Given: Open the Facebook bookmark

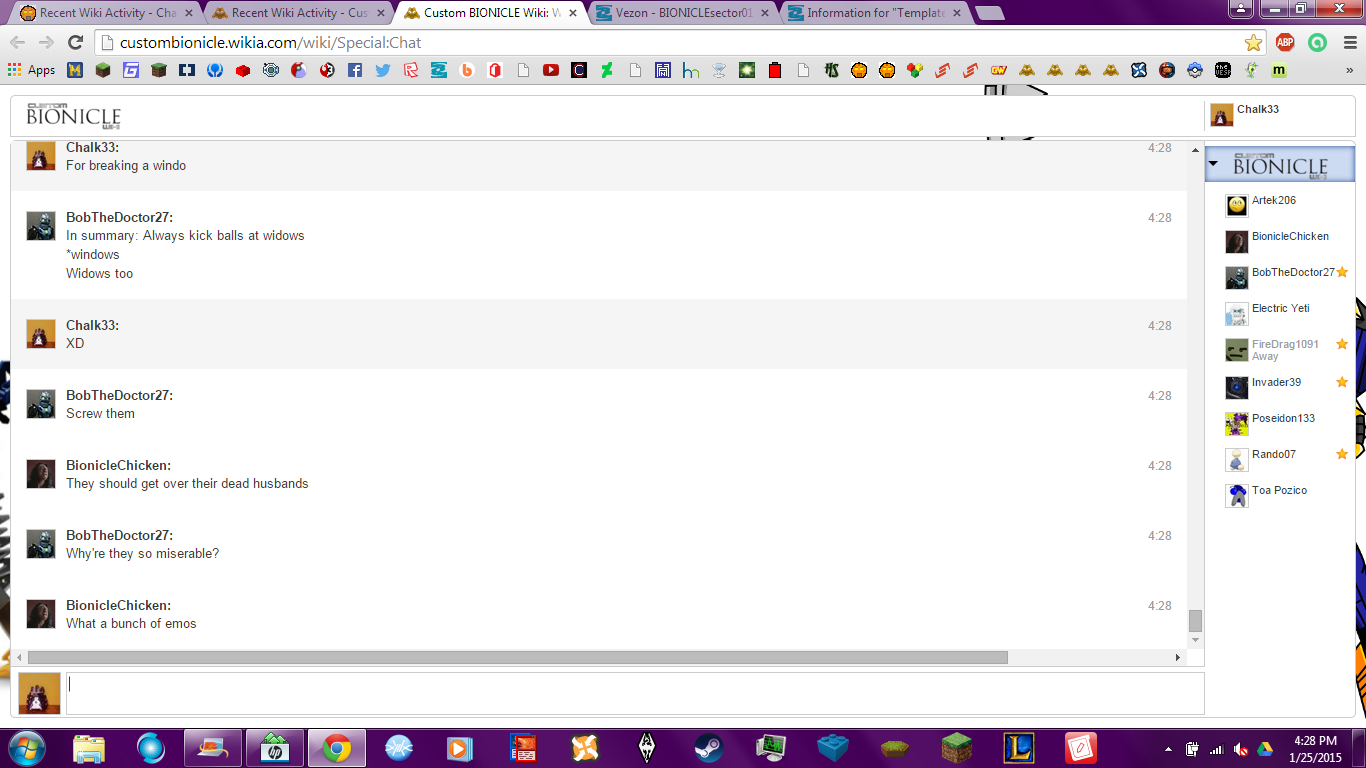Looking at the screenshot, I should coord(355,70).
